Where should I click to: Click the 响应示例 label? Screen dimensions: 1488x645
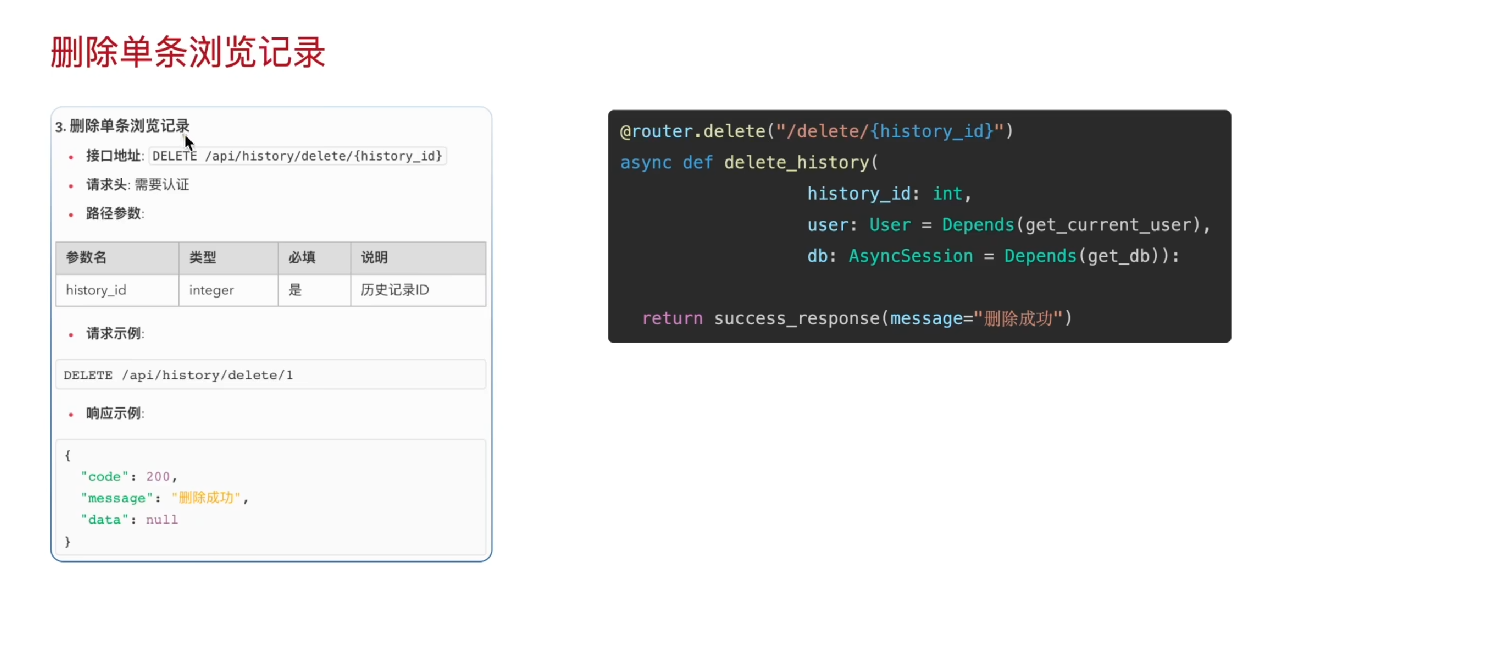click(114, 413)
